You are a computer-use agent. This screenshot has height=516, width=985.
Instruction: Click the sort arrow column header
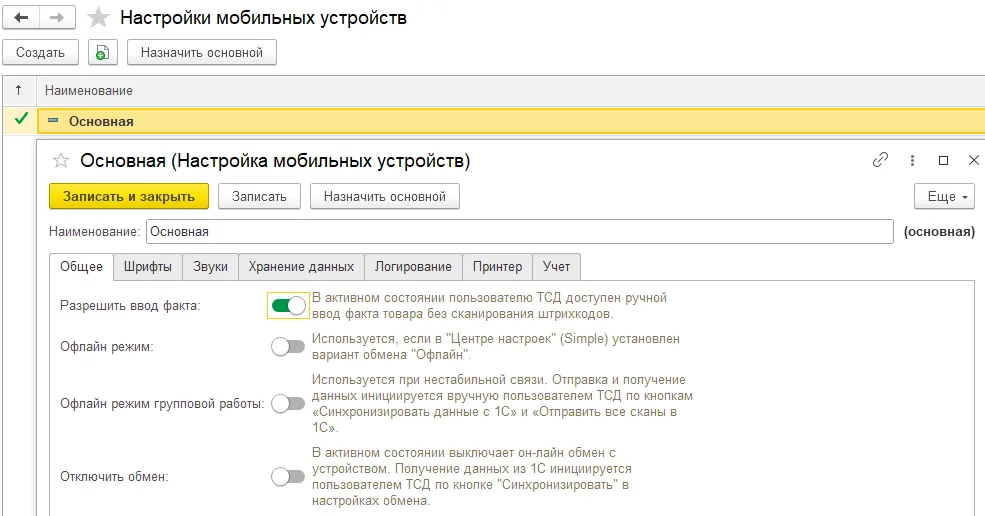tap(19, 91)
